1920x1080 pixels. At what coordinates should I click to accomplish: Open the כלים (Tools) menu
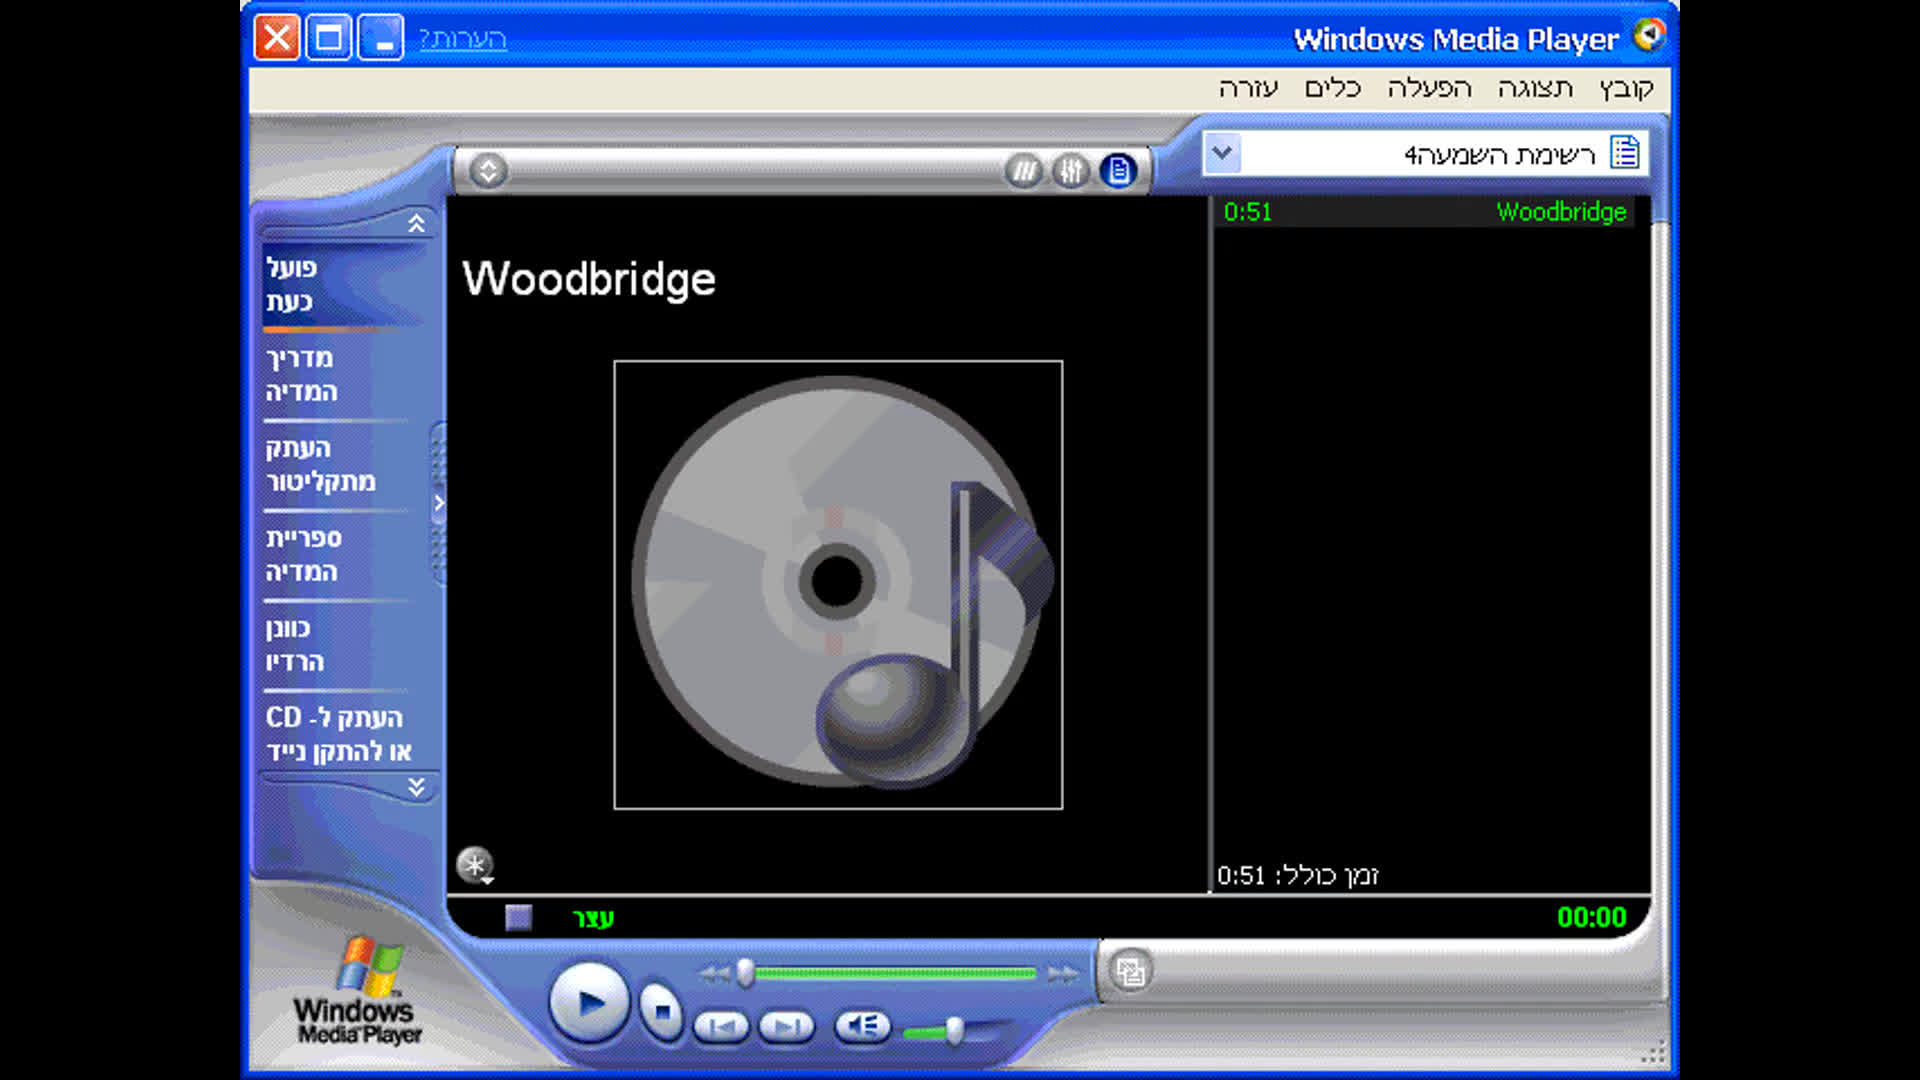point(1333,89)
